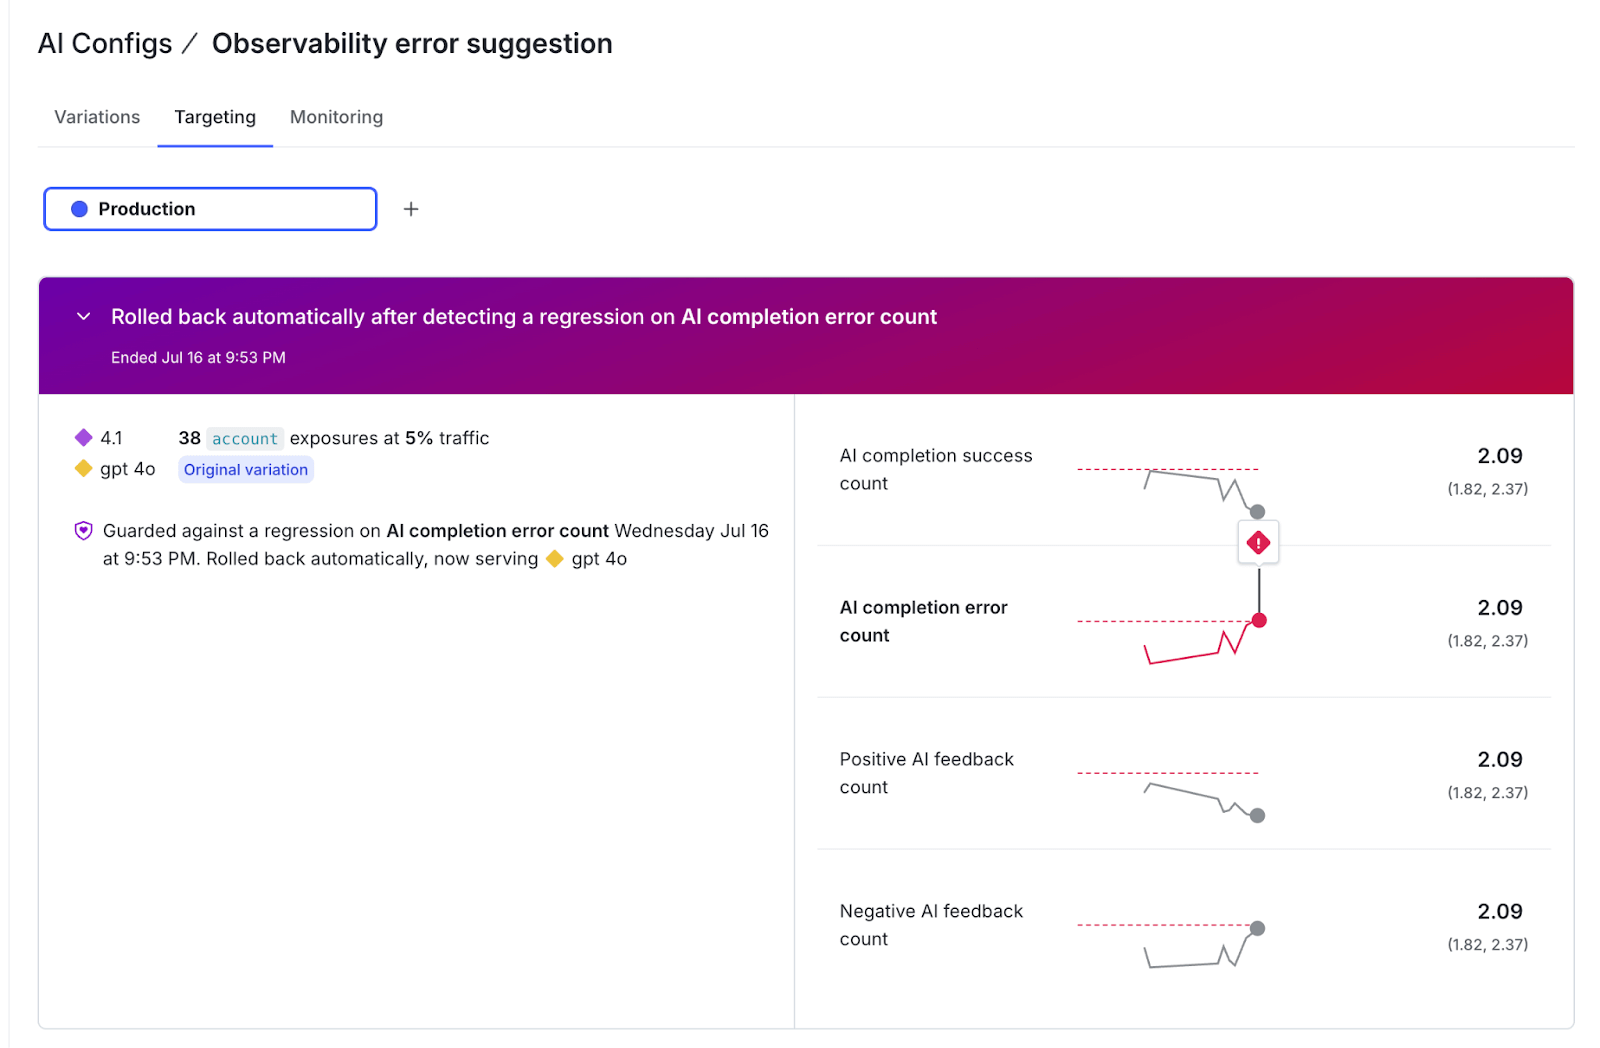Click the yellow diamond icon before gpt 4o serving text

coord(554,559)
